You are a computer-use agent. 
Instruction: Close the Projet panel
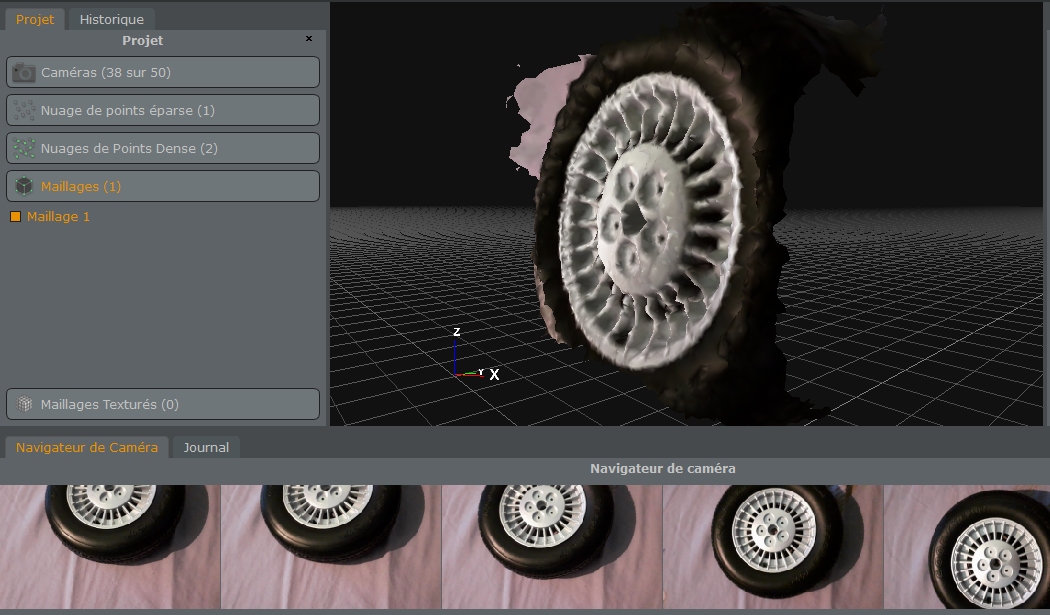click(309, 39)
